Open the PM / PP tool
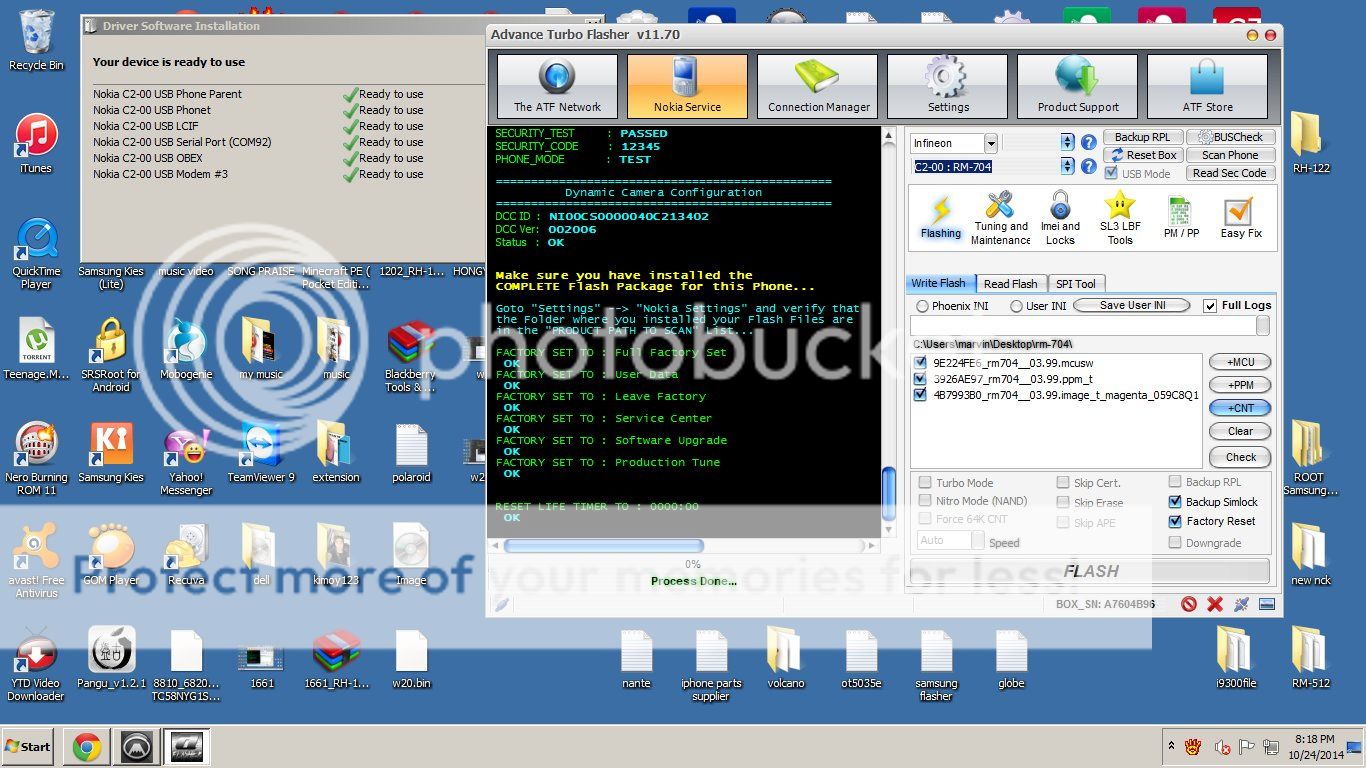 (x=1181, y=218)
